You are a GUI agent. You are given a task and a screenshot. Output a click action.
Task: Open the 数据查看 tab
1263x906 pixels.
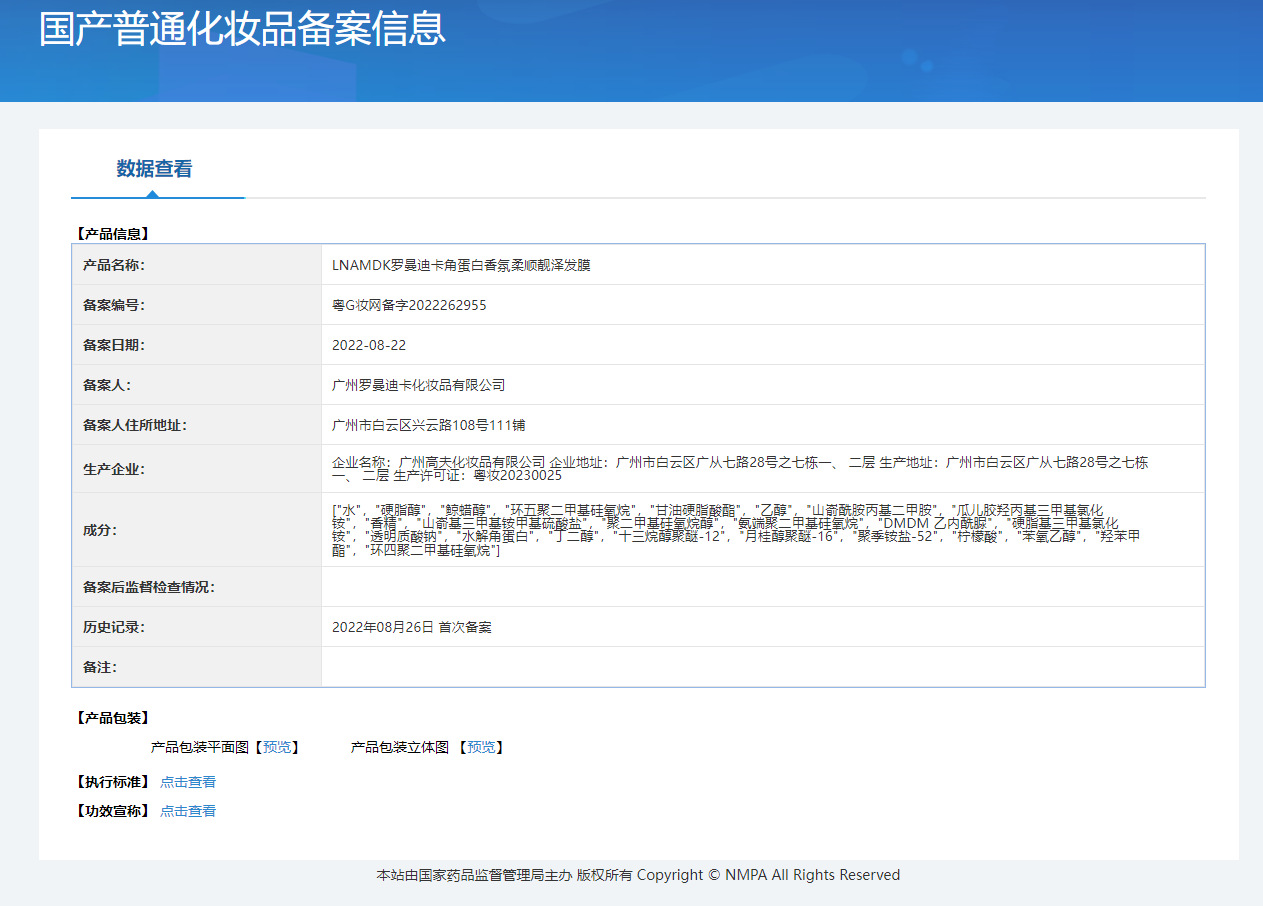coord(154,169)
